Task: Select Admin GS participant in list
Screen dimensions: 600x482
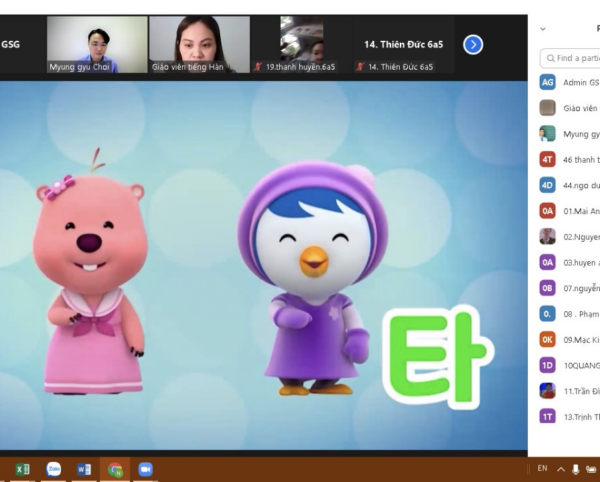Action: (570, 82)
